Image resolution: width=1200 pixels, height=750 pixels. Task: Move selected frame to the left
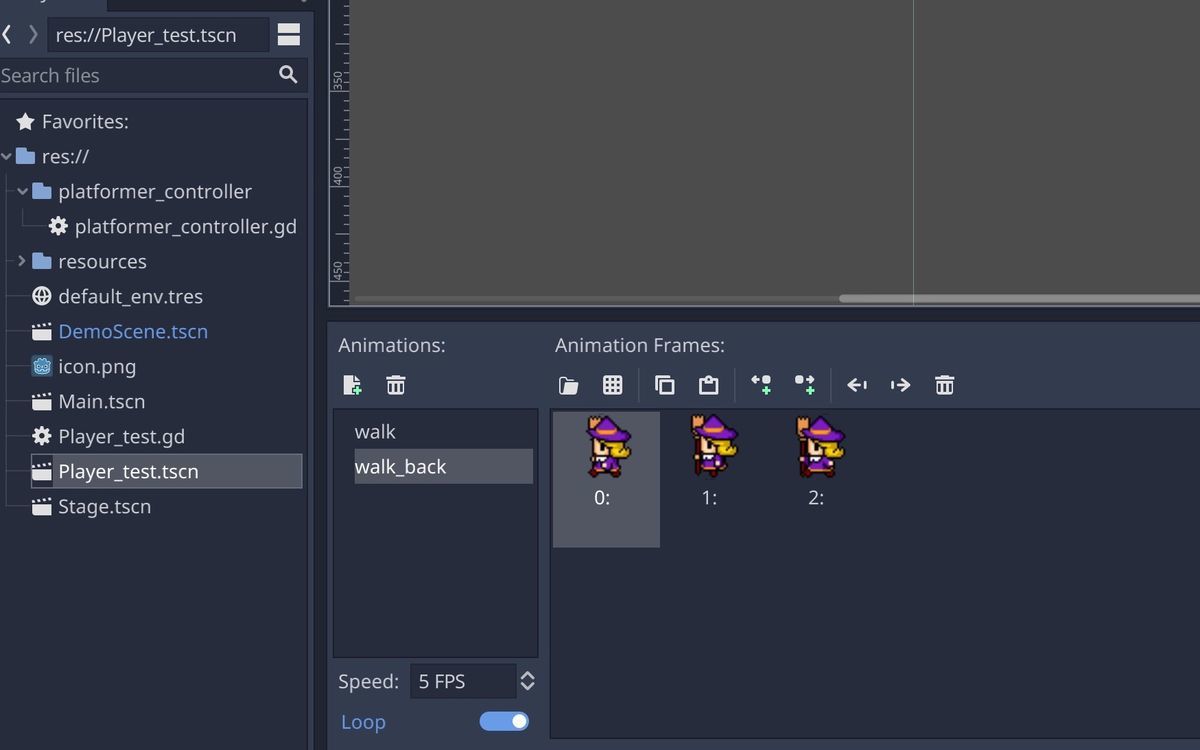(857, 385)
